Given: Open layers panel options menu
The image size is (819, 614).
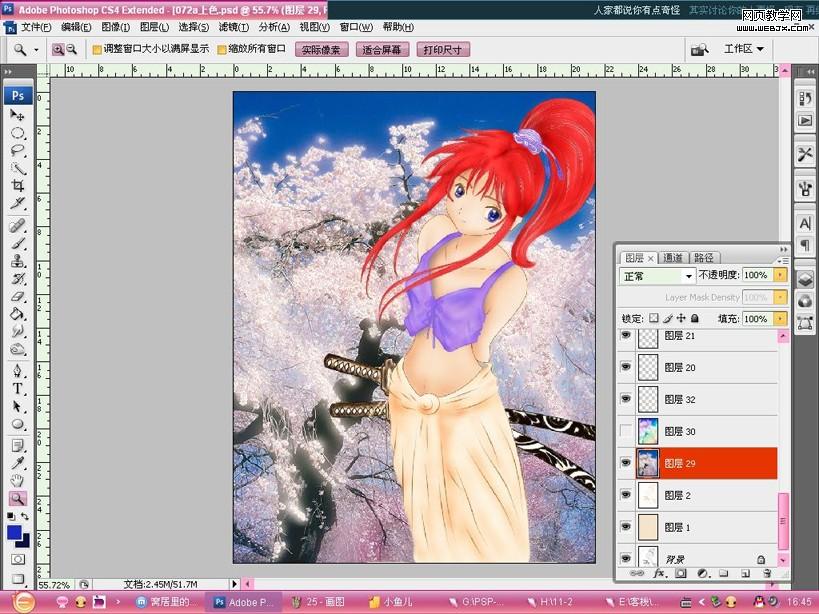Looking at the screenshot, I should tap(783, 260).
